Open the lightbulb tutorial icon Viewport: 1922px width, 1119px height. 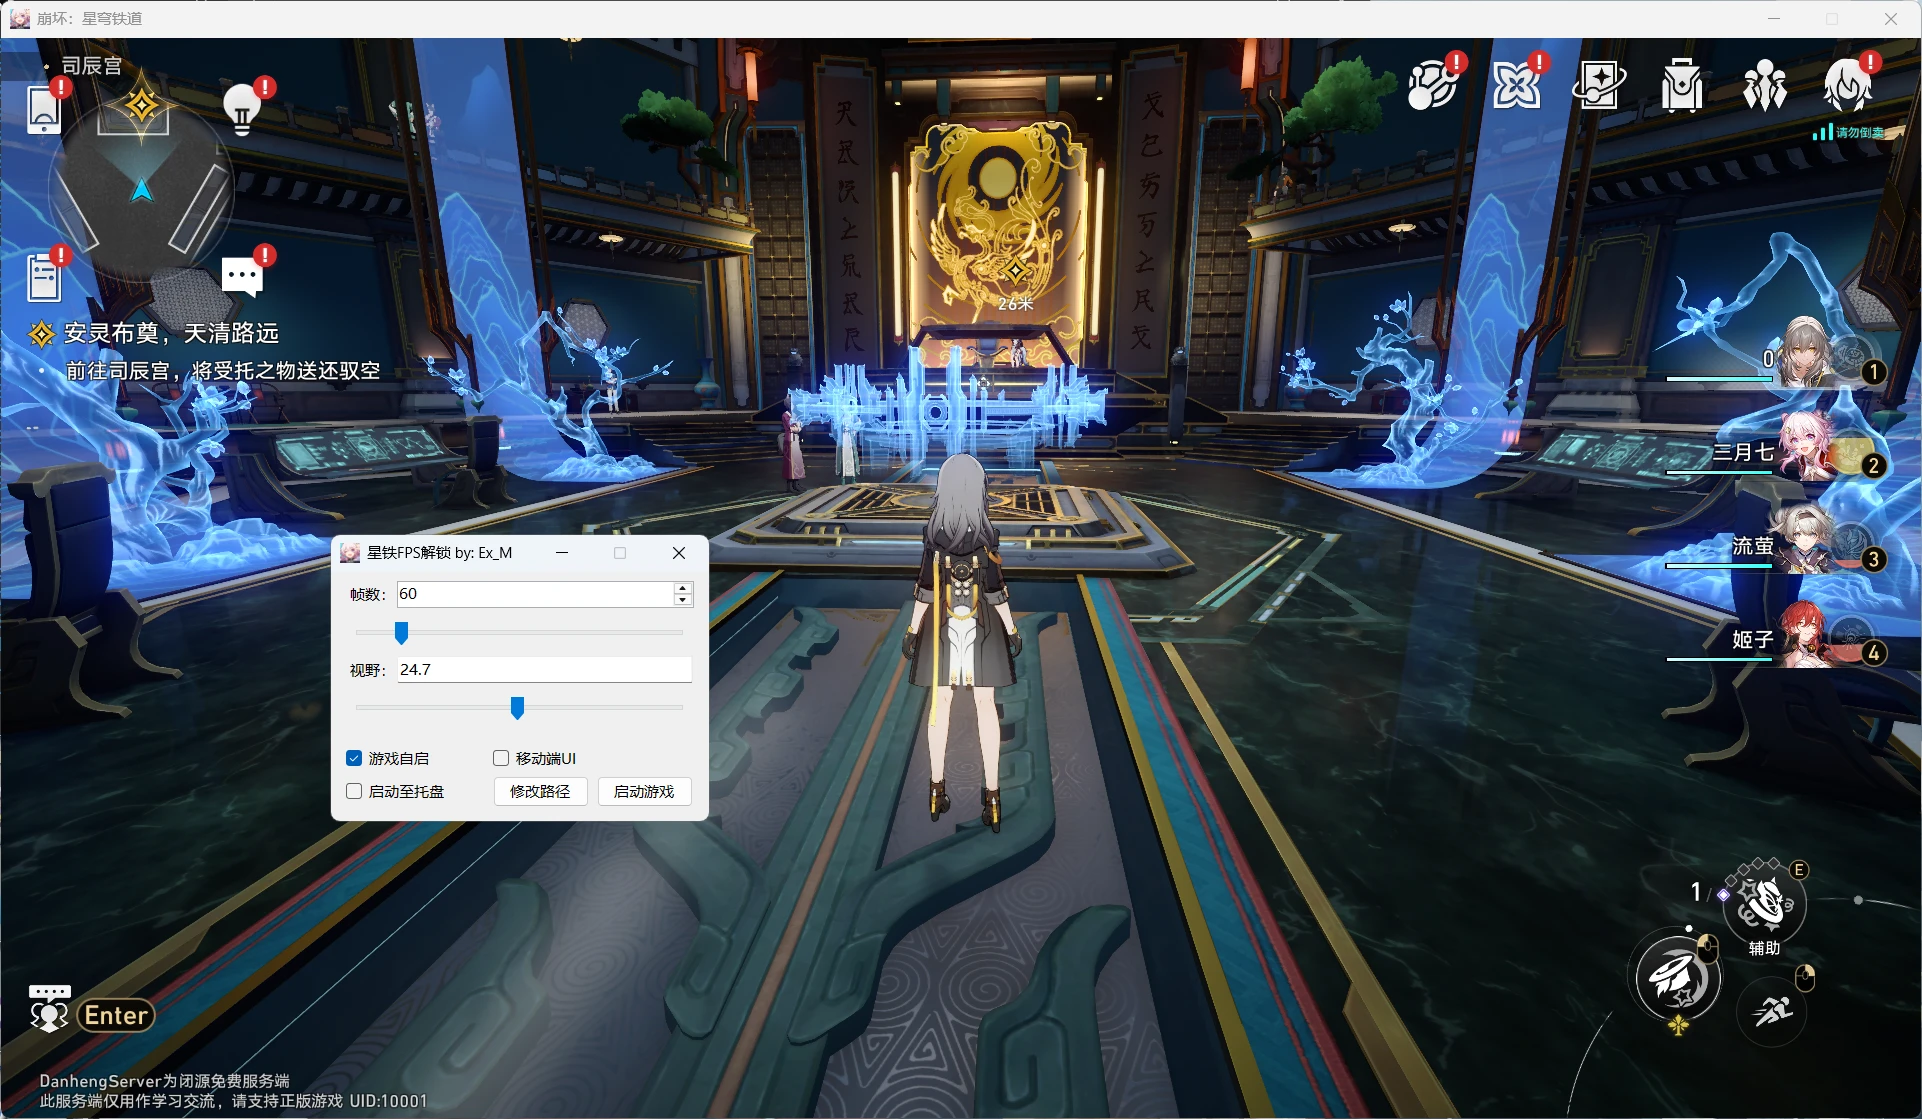[241, 109]
